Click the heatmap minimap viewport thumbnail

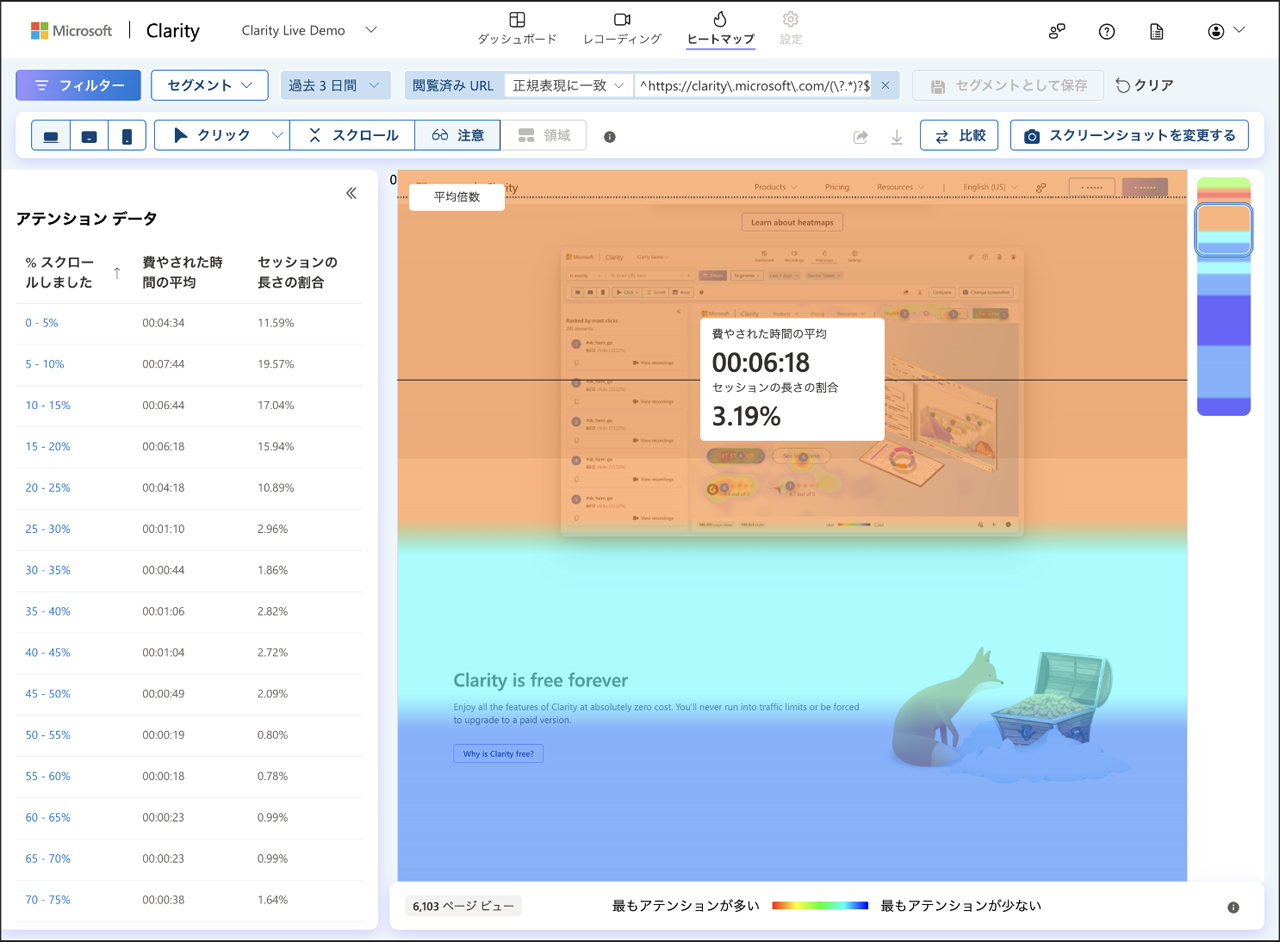(x=1224, y=229)
